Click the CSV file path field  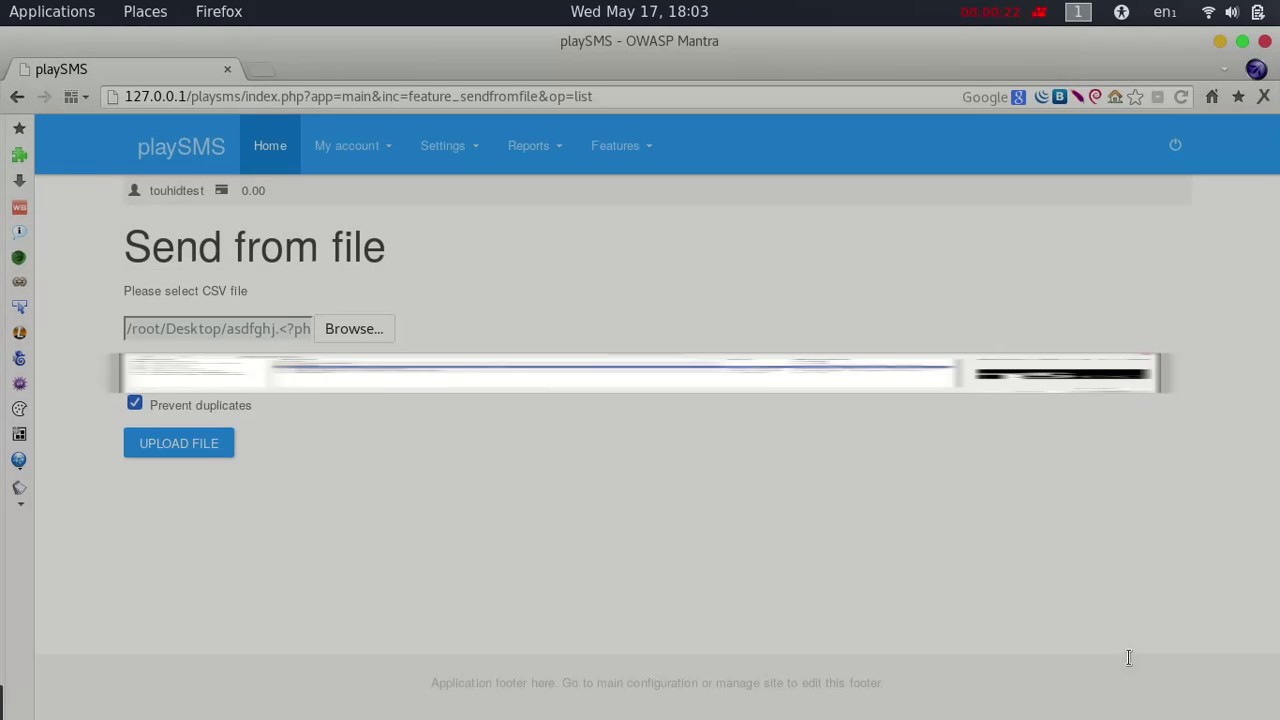click(218, 329)
